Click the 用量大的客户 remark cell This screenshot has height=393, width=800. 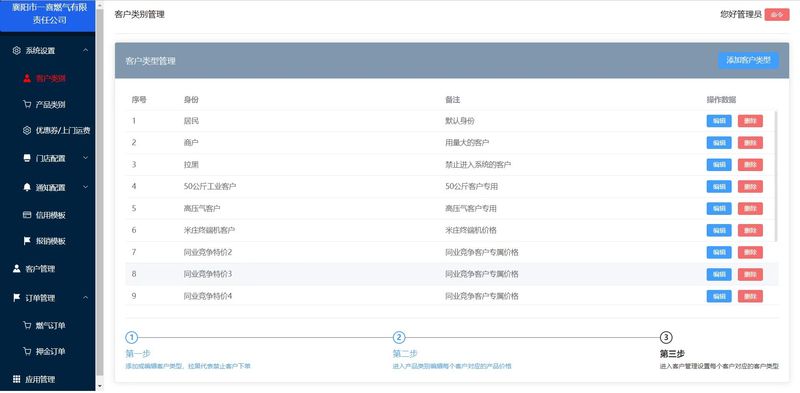467,143
